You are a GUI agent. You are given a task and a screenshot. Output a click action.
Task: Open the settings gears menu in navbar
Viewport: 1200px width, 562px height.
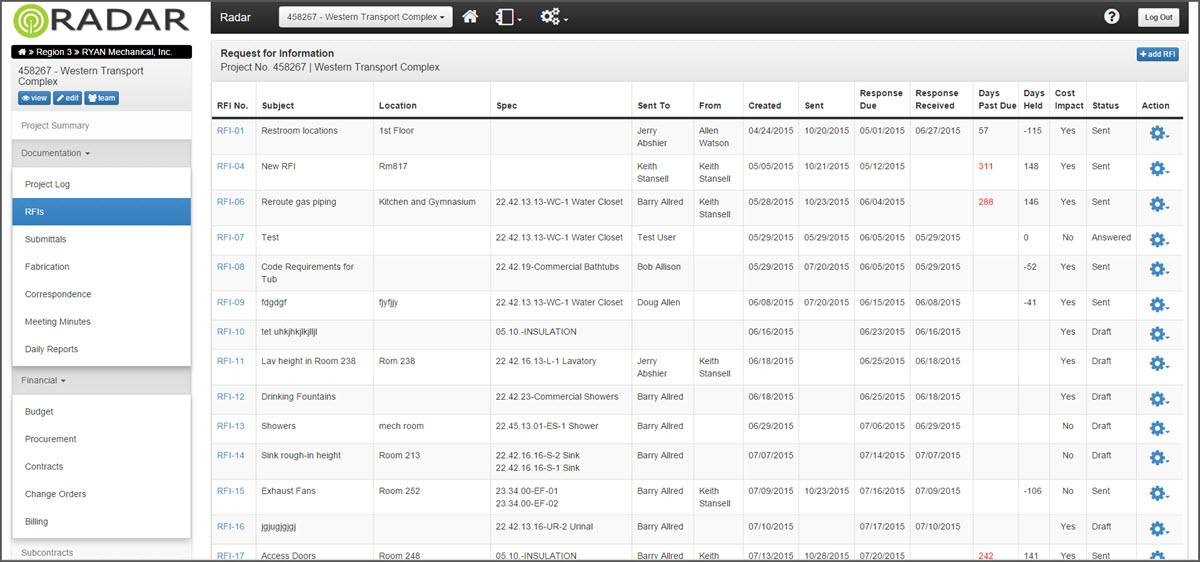[x=553, y=17]
